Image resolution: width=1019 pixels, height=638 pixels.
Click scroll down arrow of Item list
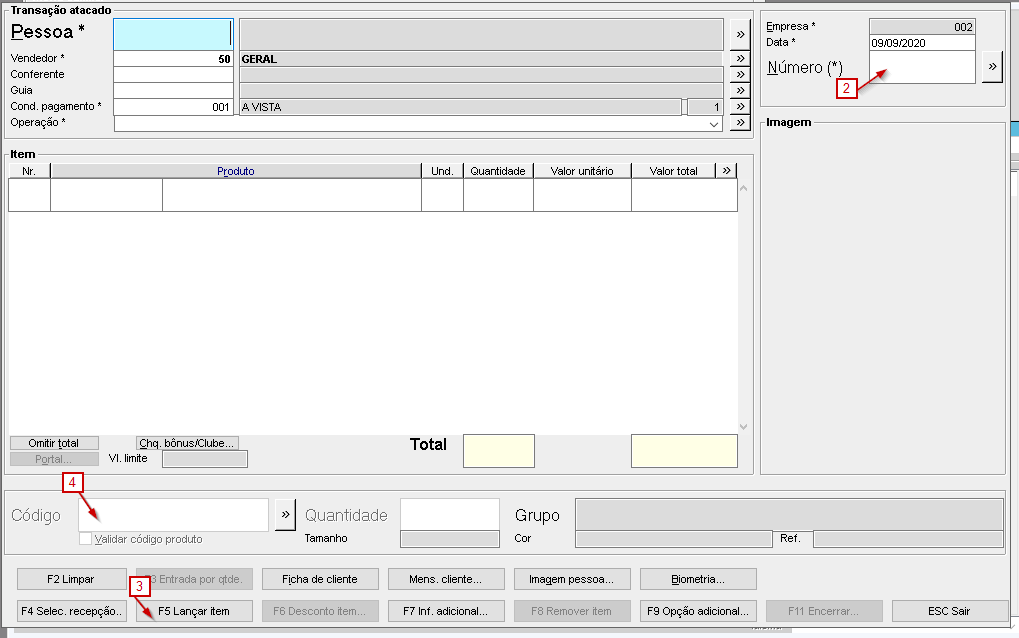coord(743,427)
